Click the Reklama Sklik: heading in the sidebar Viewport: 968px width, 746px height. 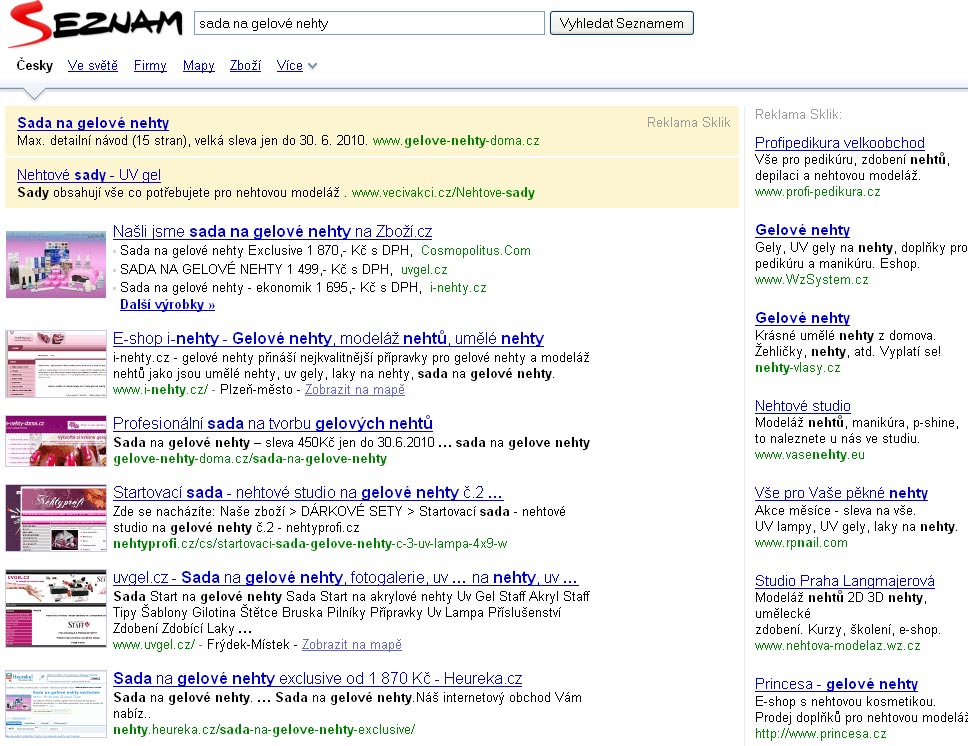click(x=798, y=114)
